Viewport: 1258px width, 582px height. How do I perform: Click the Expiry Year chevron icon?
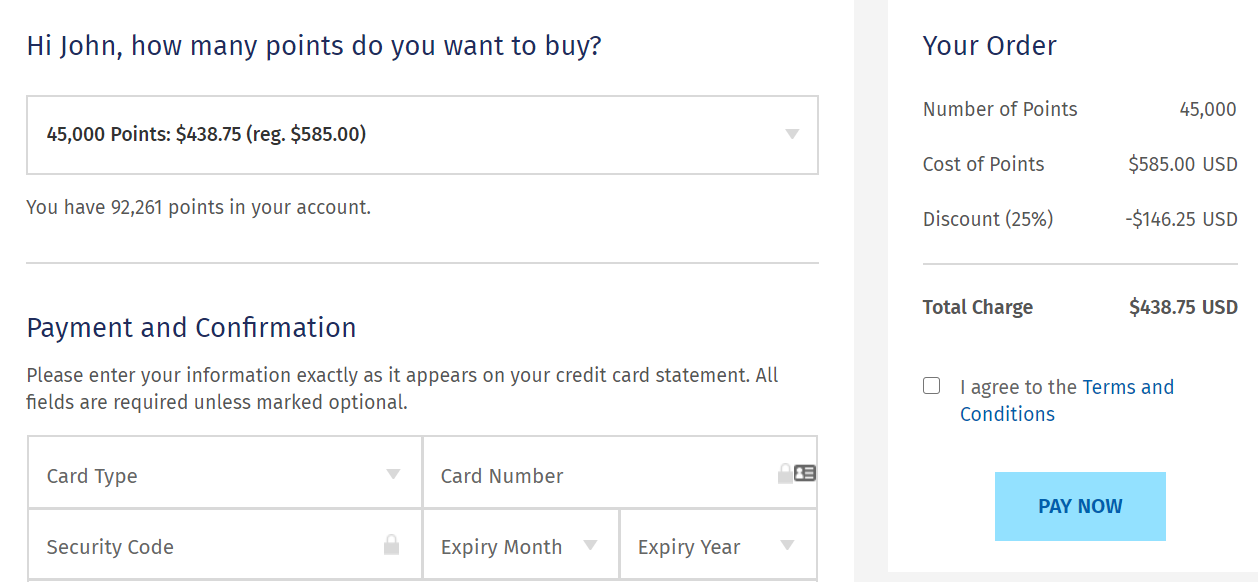pyautogui.click(x=787, y=543)
